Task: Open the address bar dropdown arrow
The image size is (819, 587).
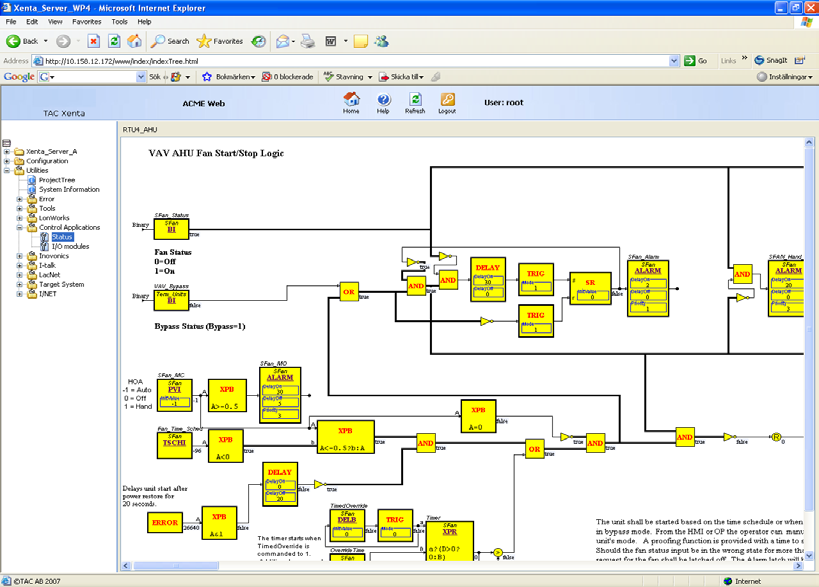Action: (x=674, y=61)
